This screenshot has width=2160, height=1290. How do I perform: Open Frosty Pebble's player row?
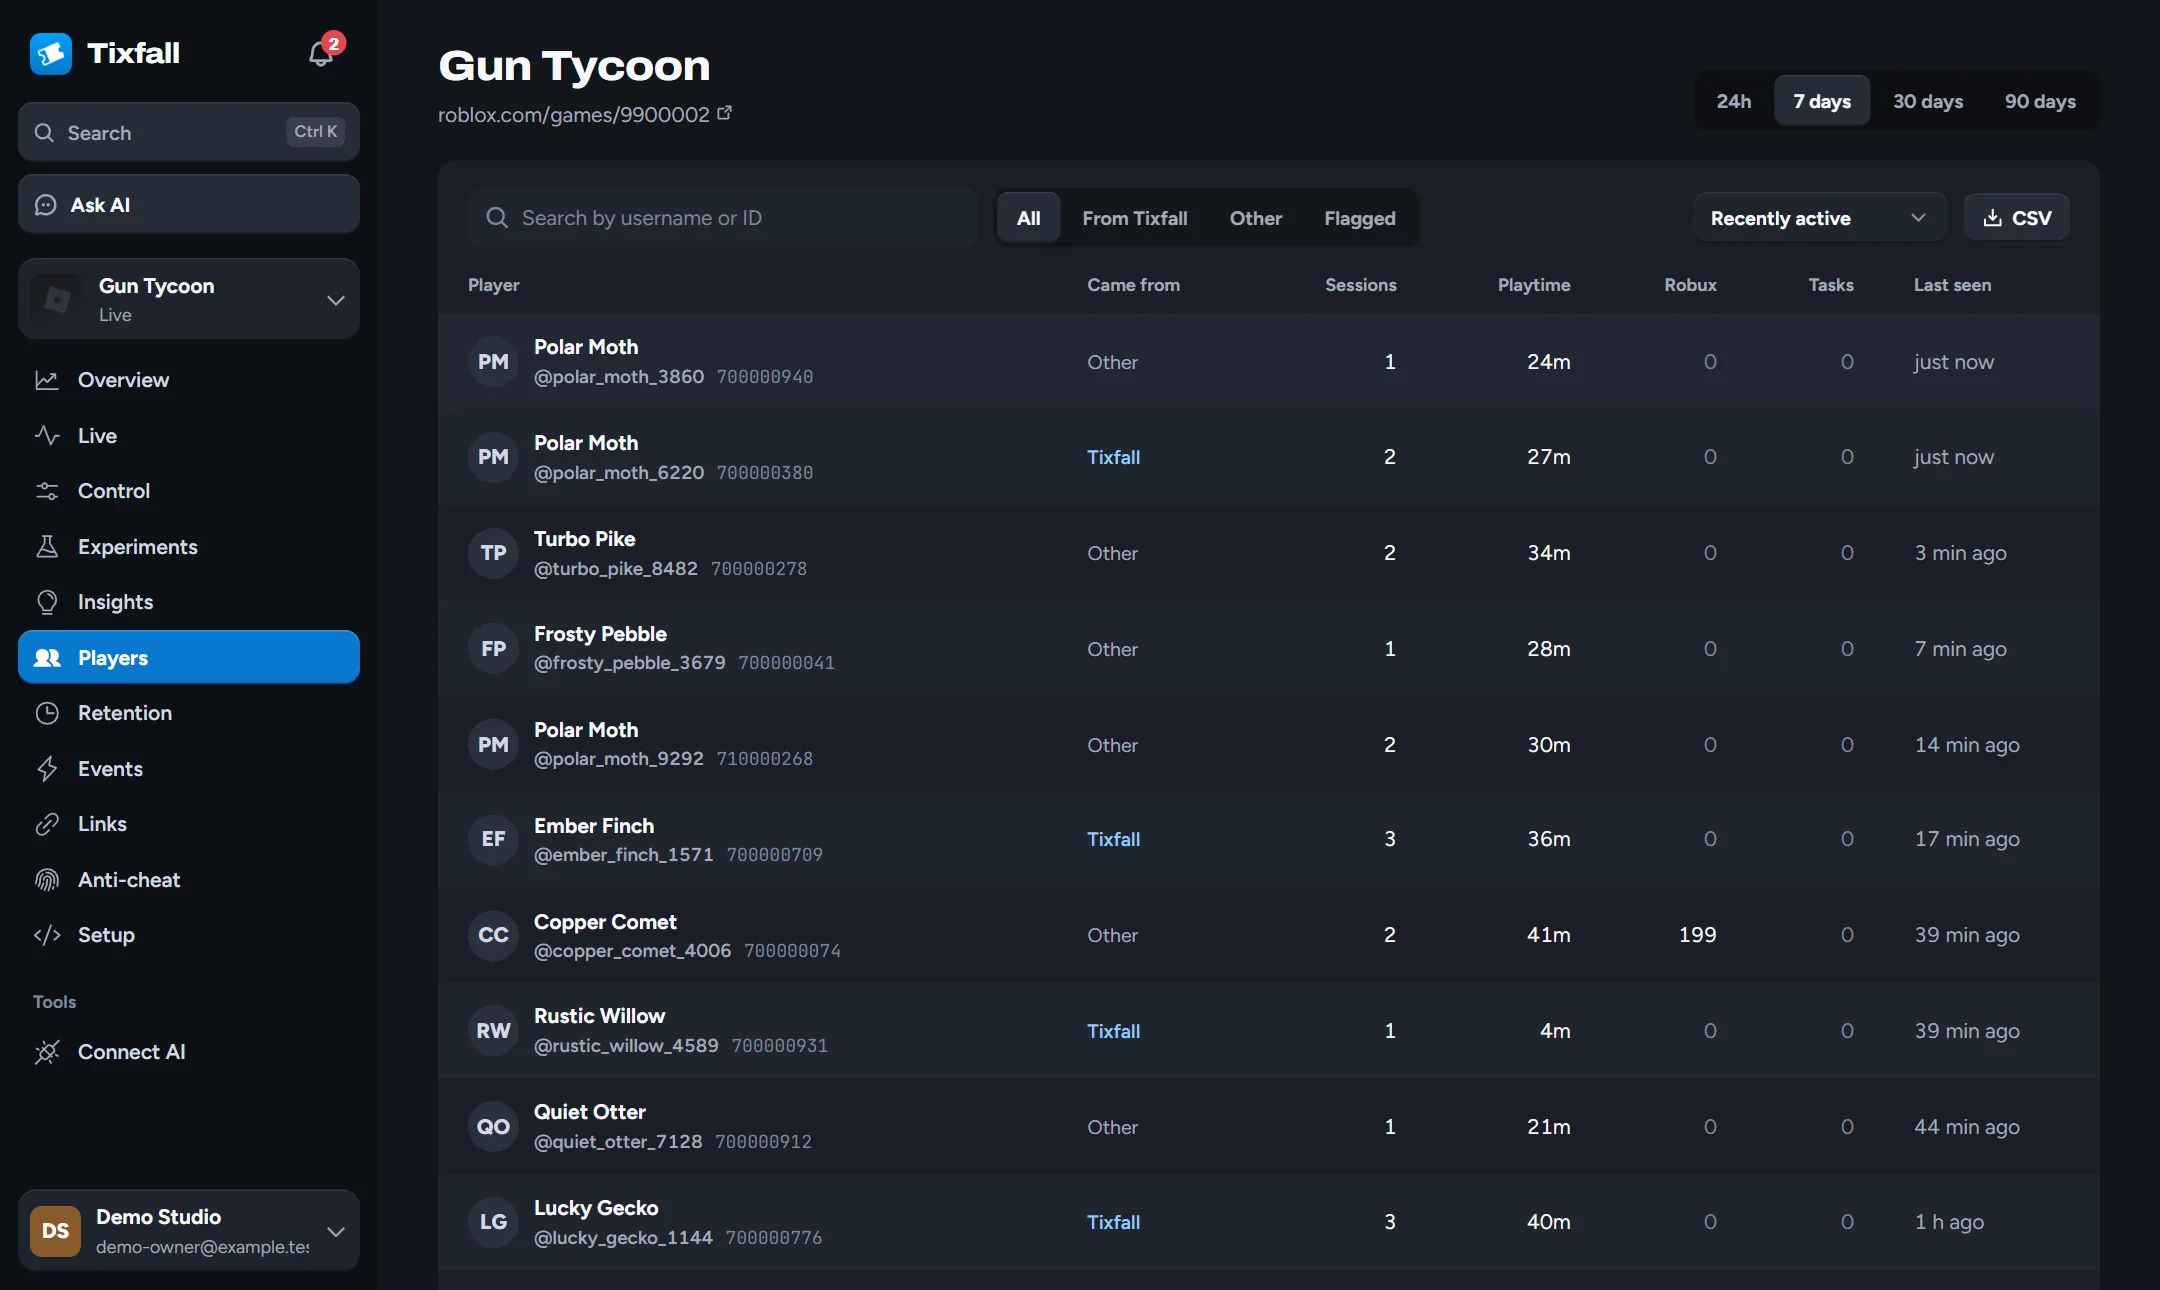[1268, 649]
